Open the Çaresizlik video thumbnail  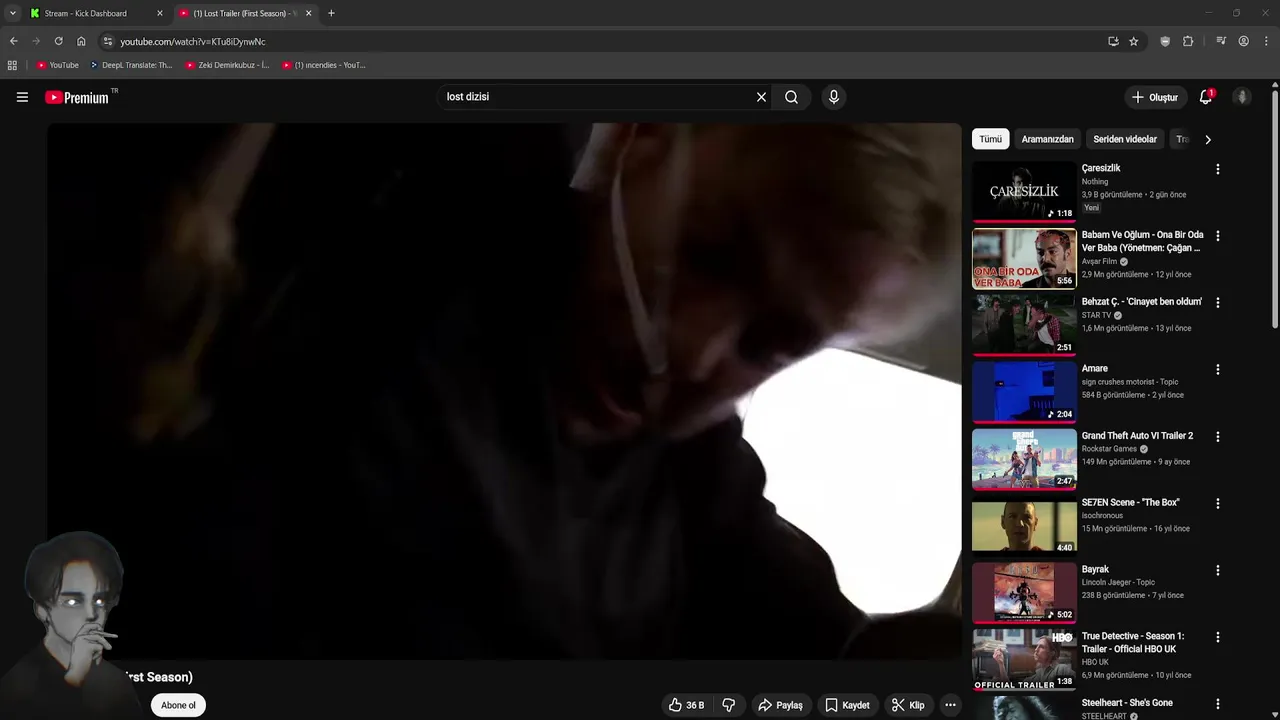[x=1024, y=191]
